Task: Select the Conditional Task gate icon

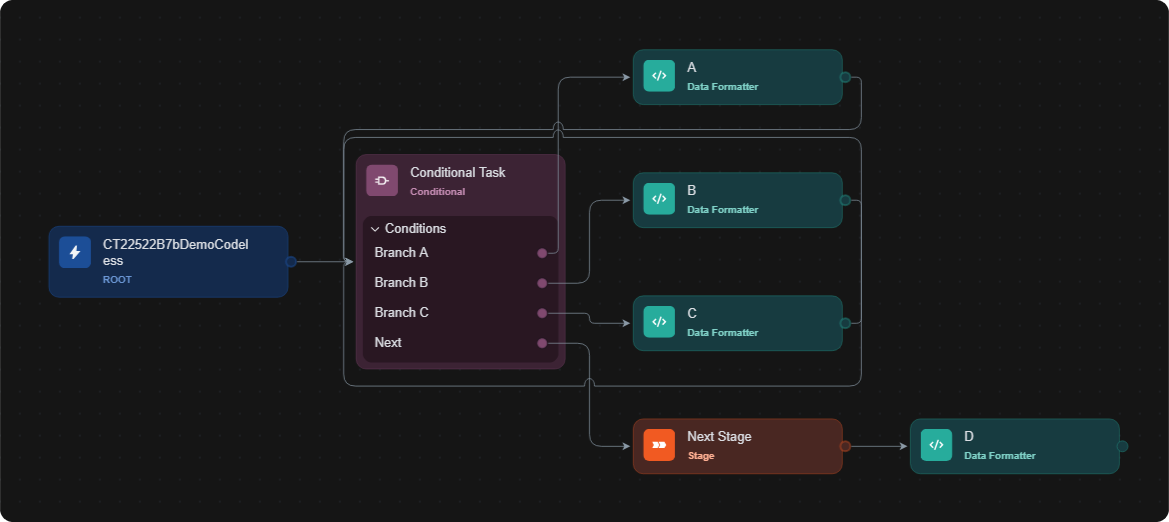Action: (x=382, y=180)
